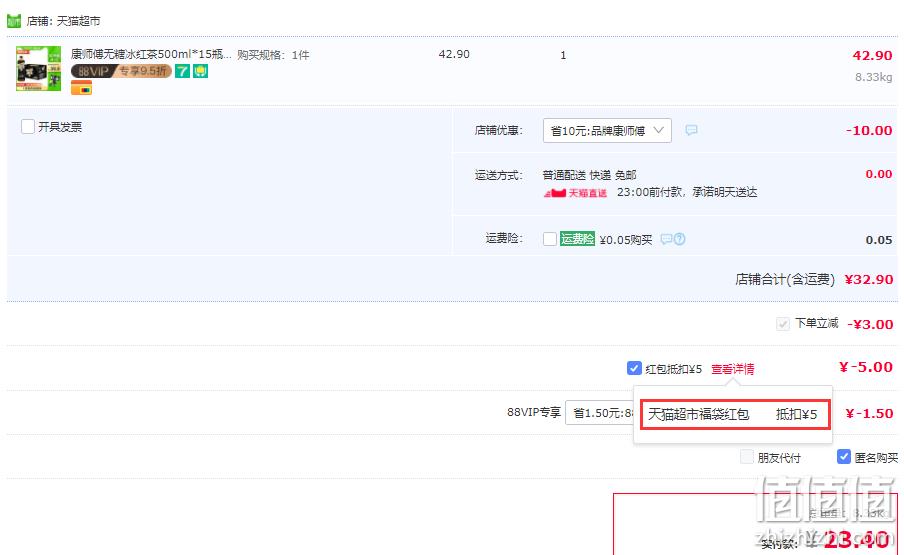The image size is (904, 555).
Task: Click the green shield guarantee icon
Action: 200,71
